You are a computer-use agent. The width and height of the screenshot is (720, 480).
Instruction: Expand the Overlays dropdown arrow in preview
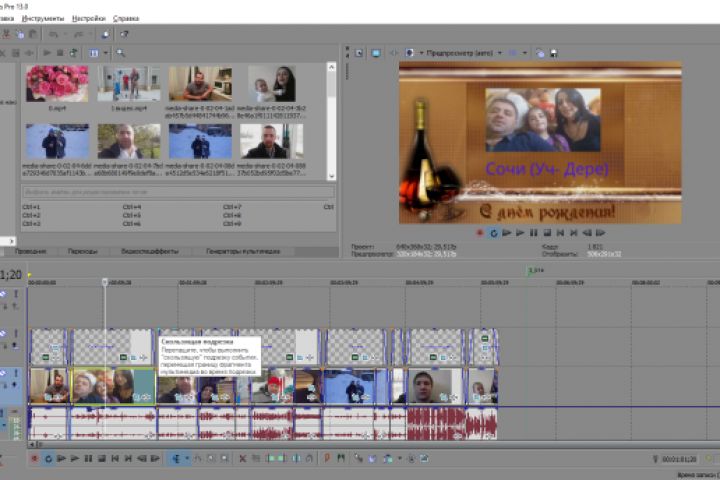524,53
